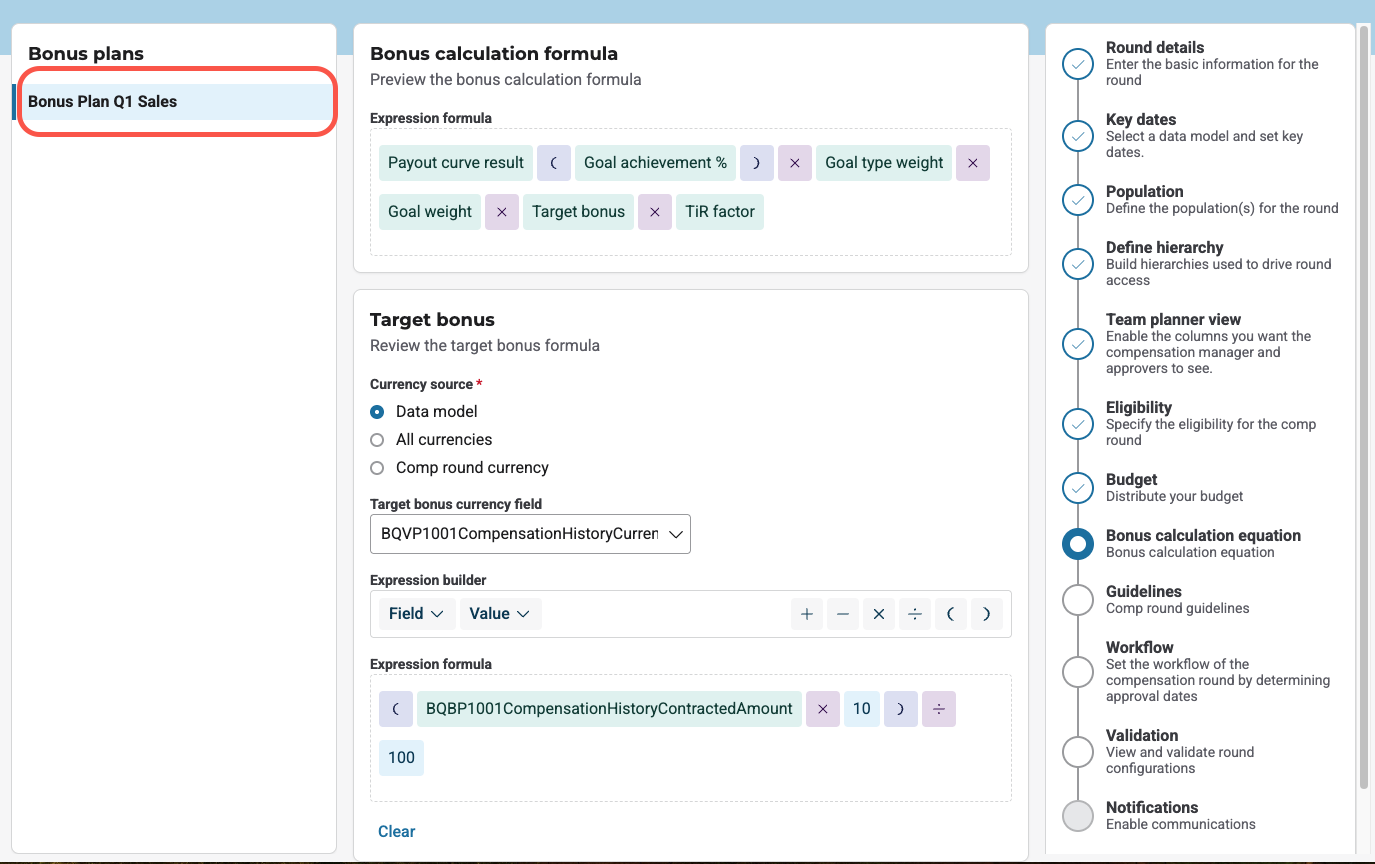Select the BQBP1001CompensationHistoryContractedAmount formula token
1375x864 pixels.
609,709
